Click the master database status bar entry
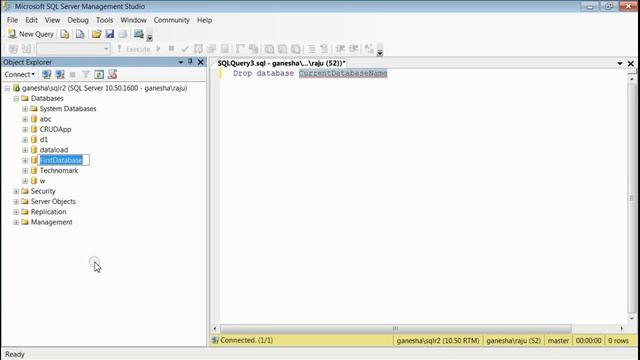640x360 pixels. pyautogui.click(x=558, y=340)
